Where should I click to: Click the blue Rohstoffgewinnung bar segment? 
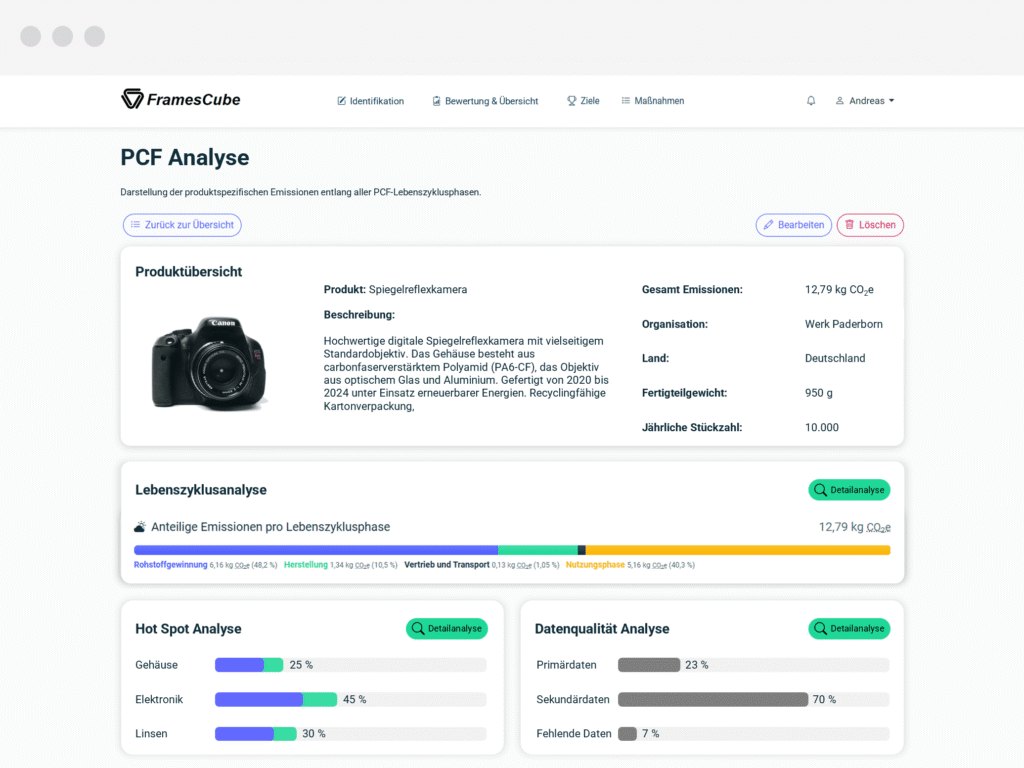316,550
